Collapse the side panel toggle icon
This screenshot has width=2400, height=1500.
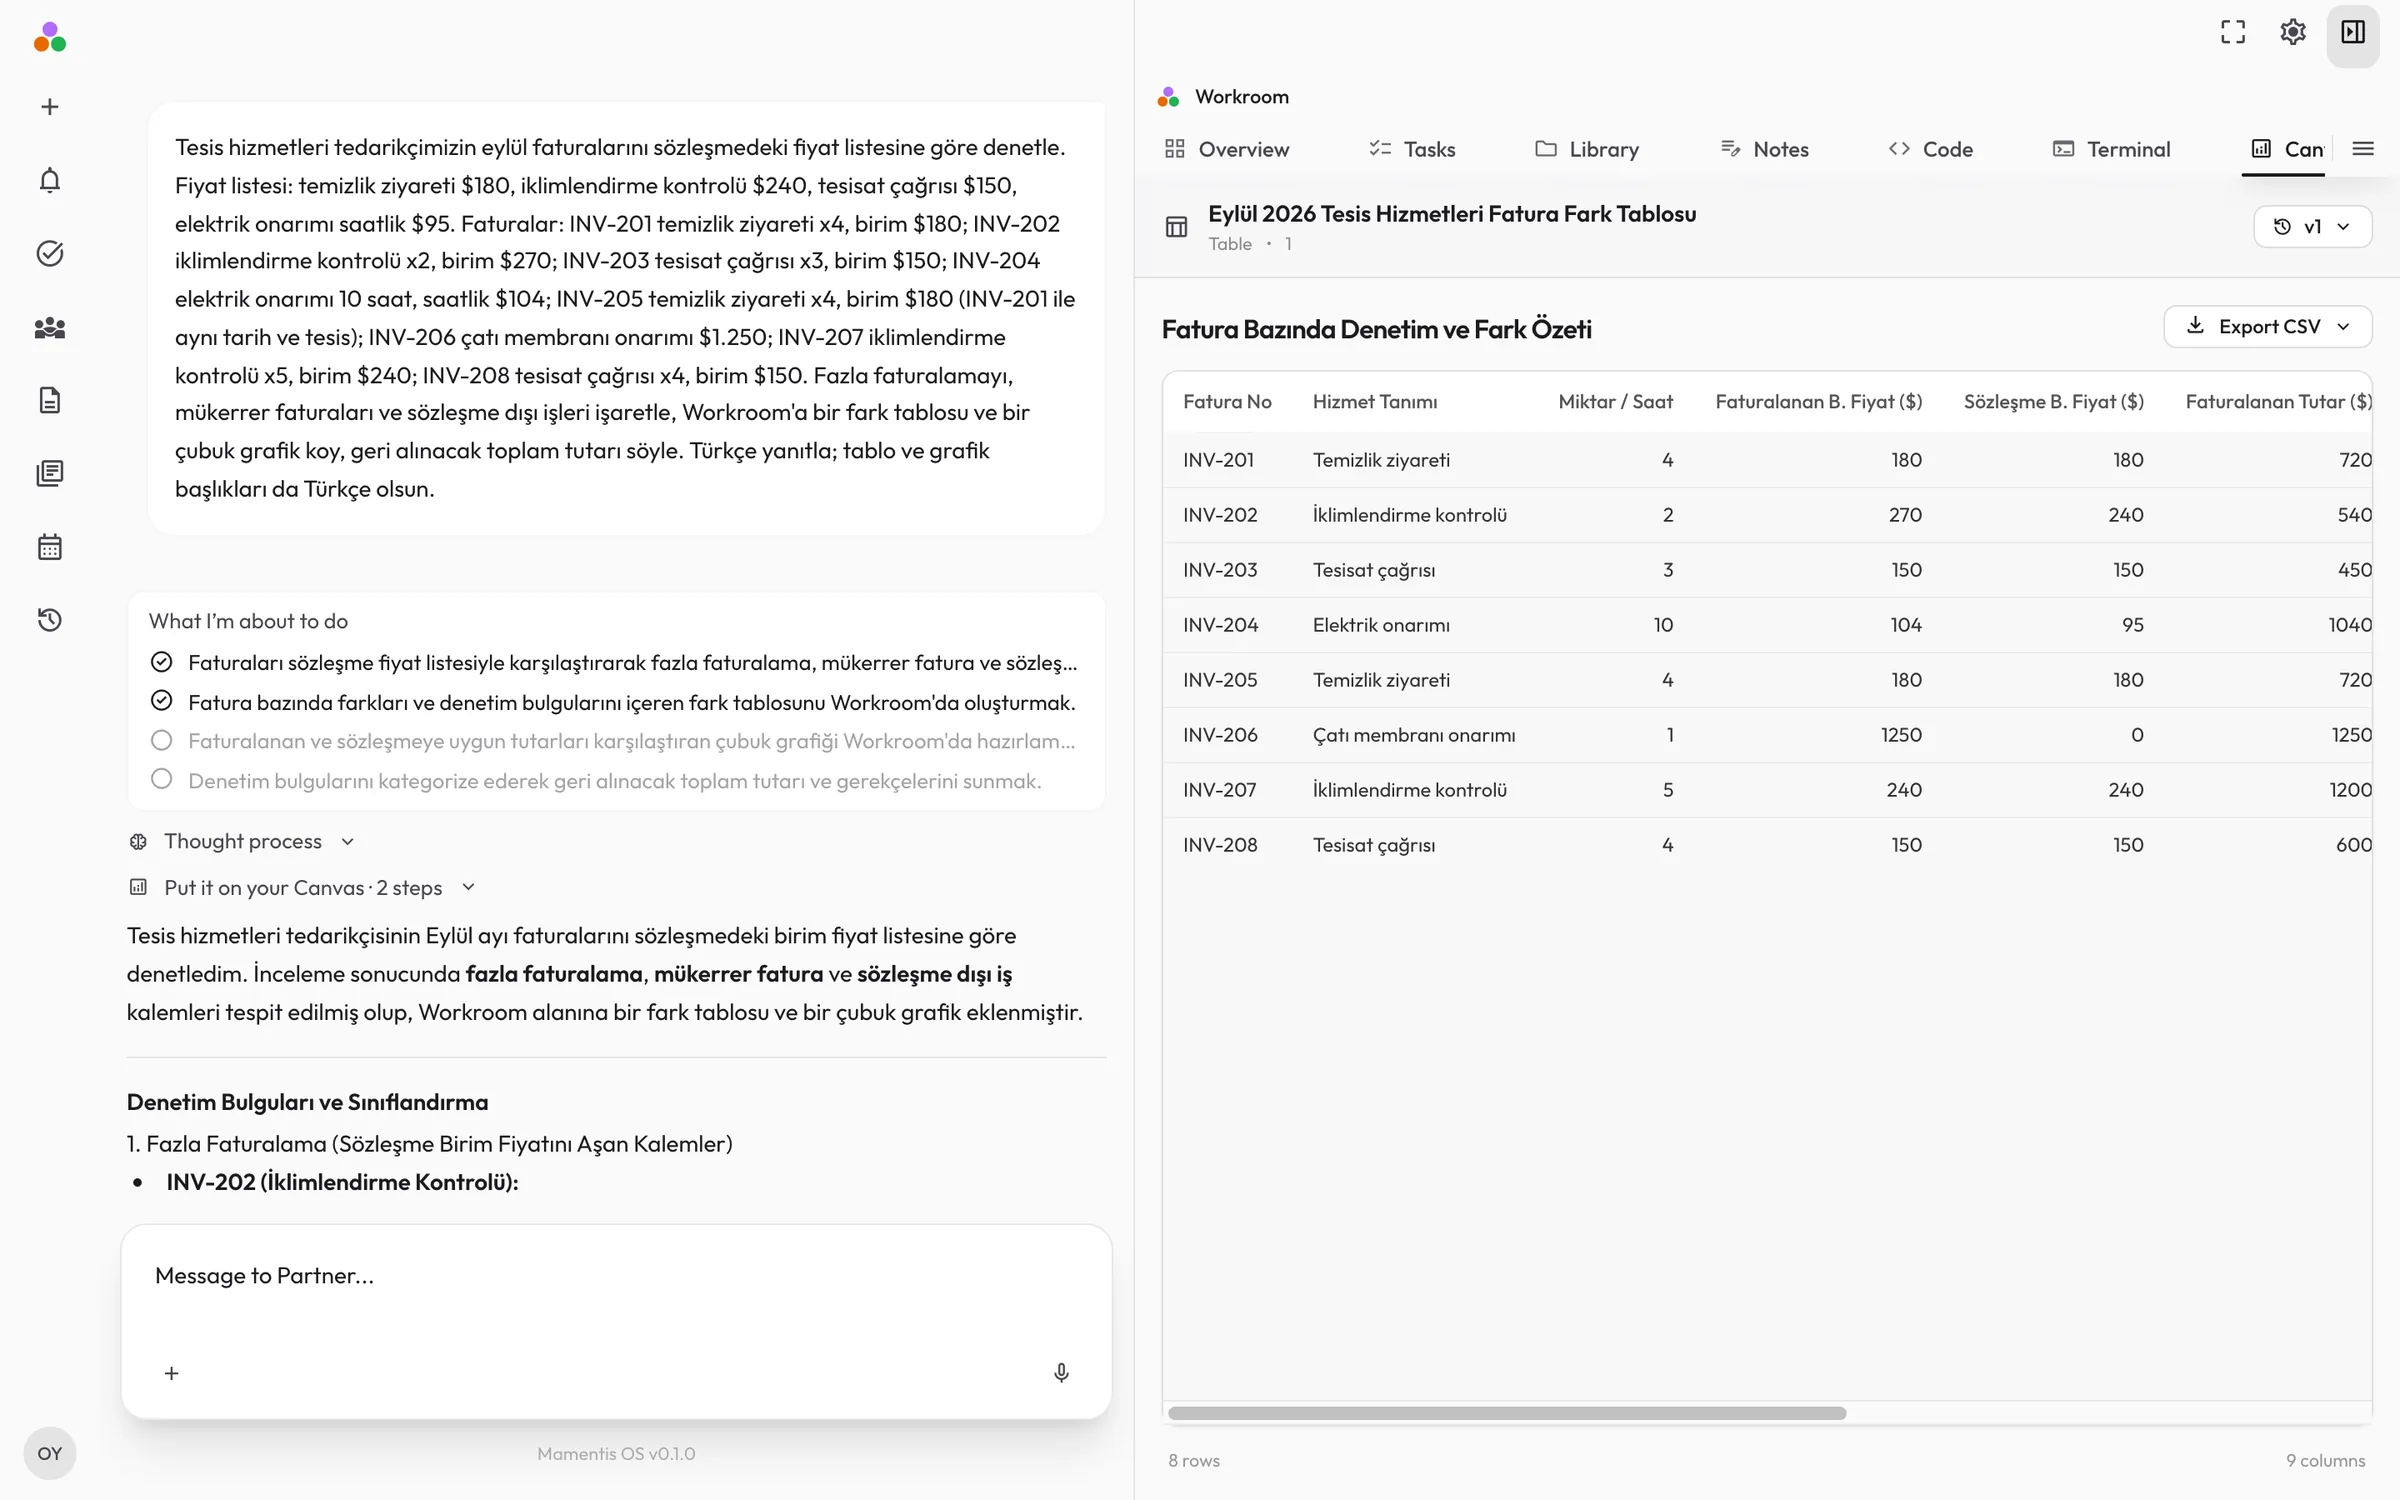click(2353, 32)
